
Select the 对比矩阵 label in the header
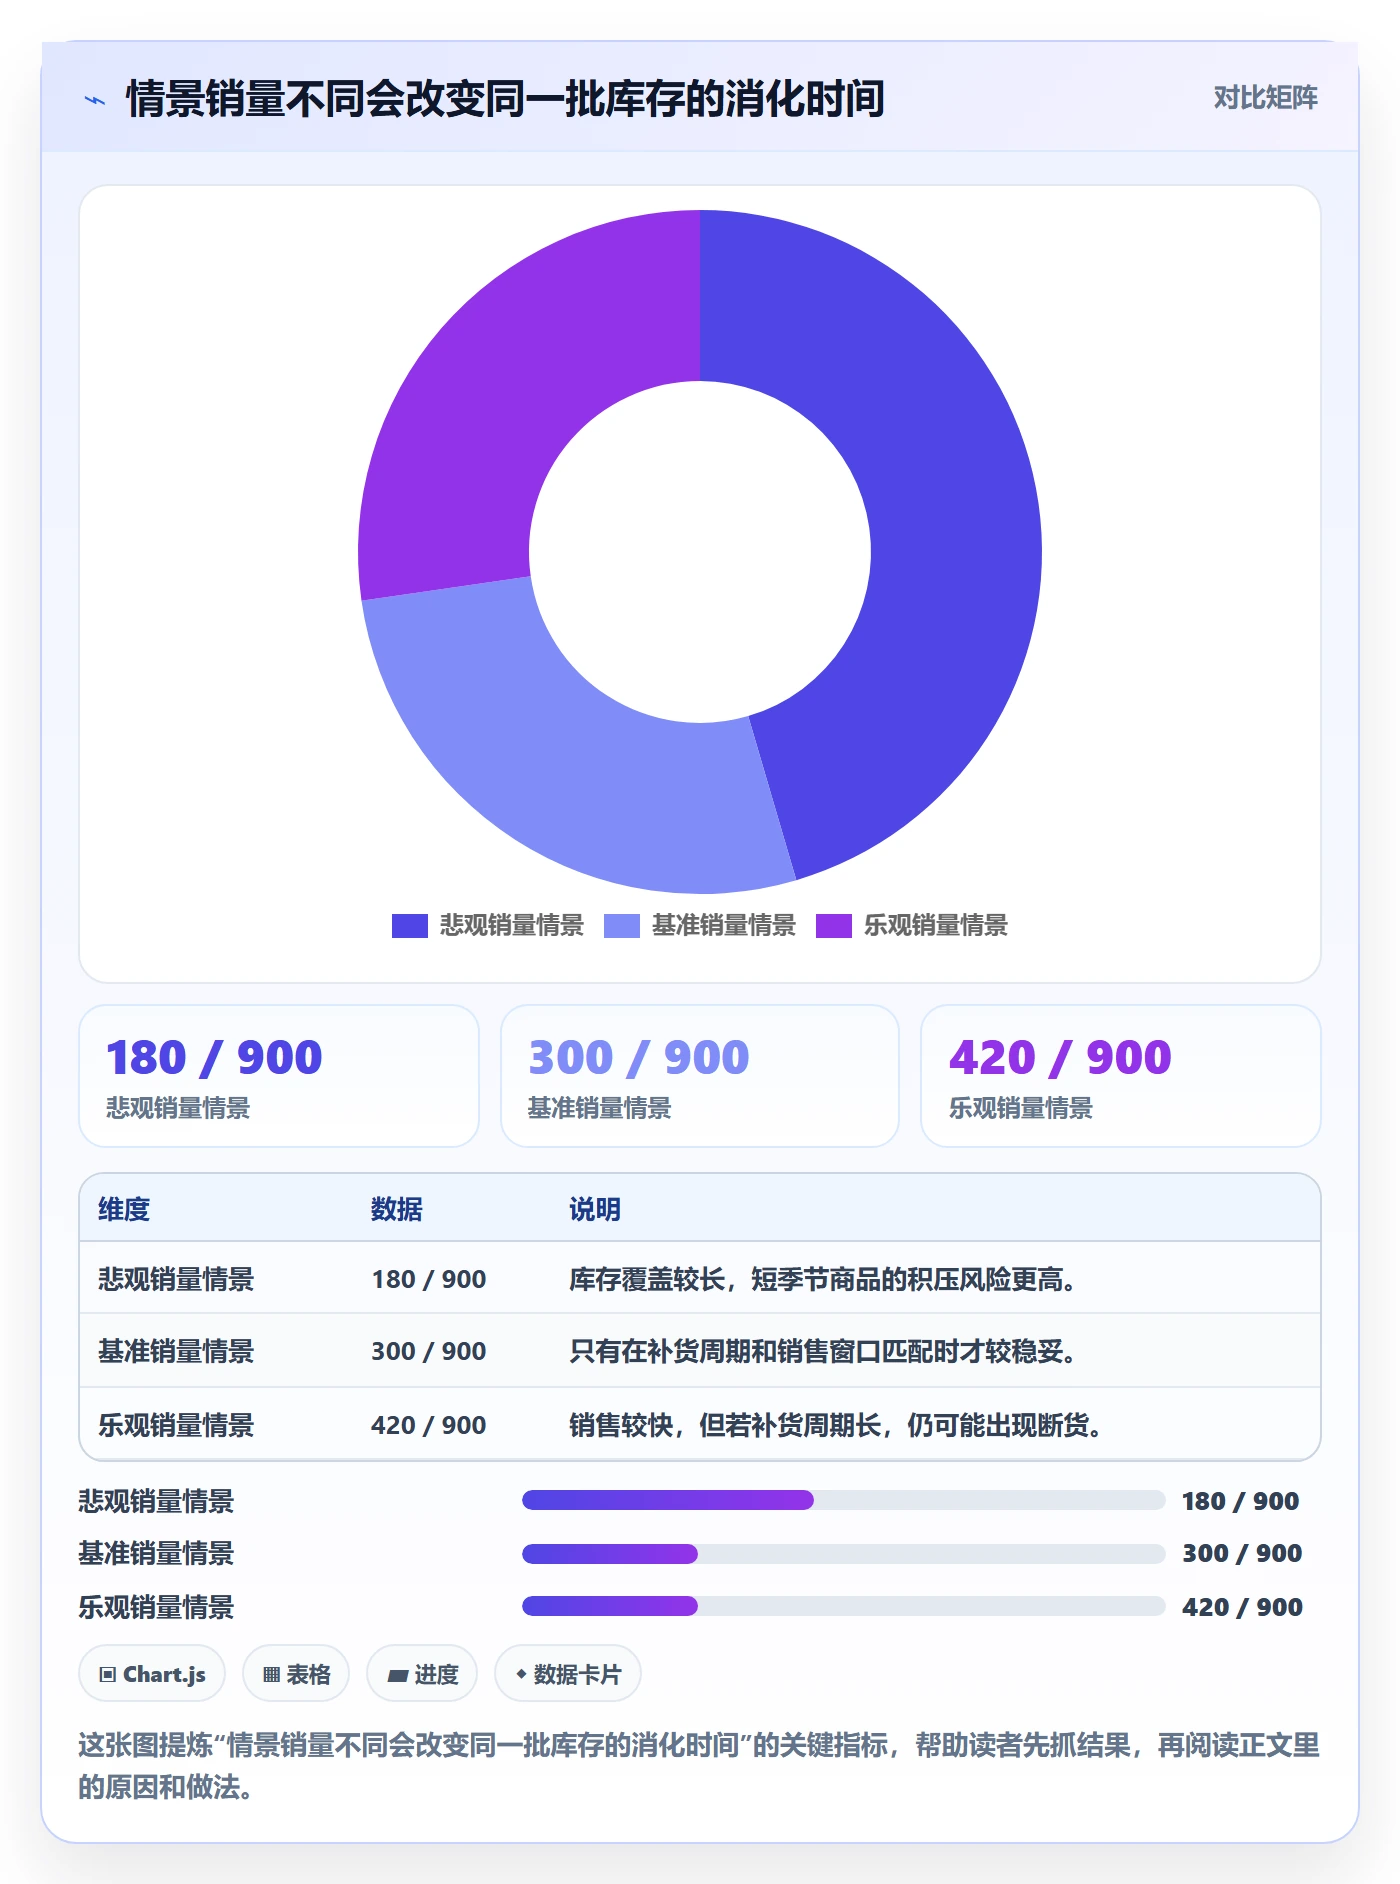(1265, 97)
